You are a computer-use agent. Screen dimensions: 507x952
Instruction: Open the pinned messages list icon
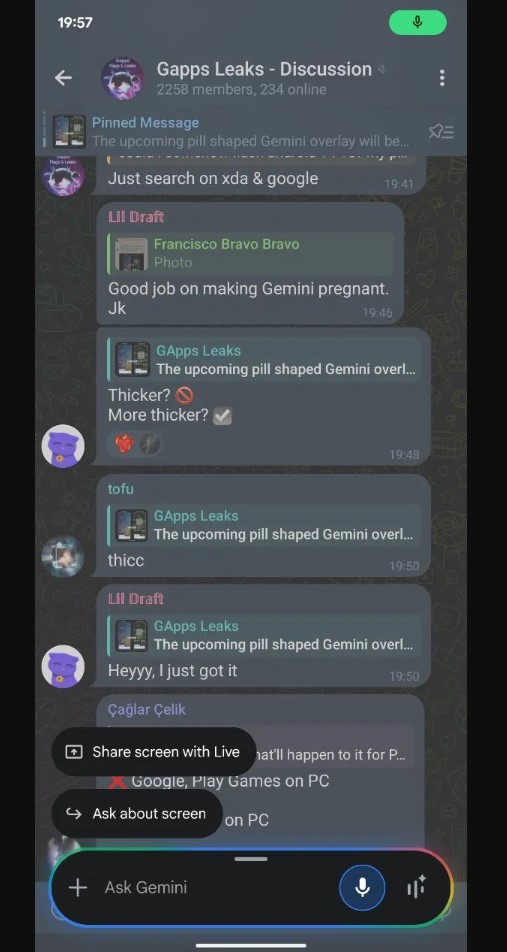tap(441, 132)
